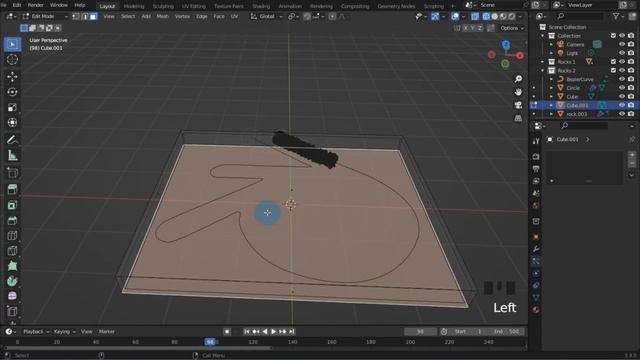The width and height of the screenshot is (640, 360).
Task: Click the zoom viewport magnifier icon
Action: [518, 79]
